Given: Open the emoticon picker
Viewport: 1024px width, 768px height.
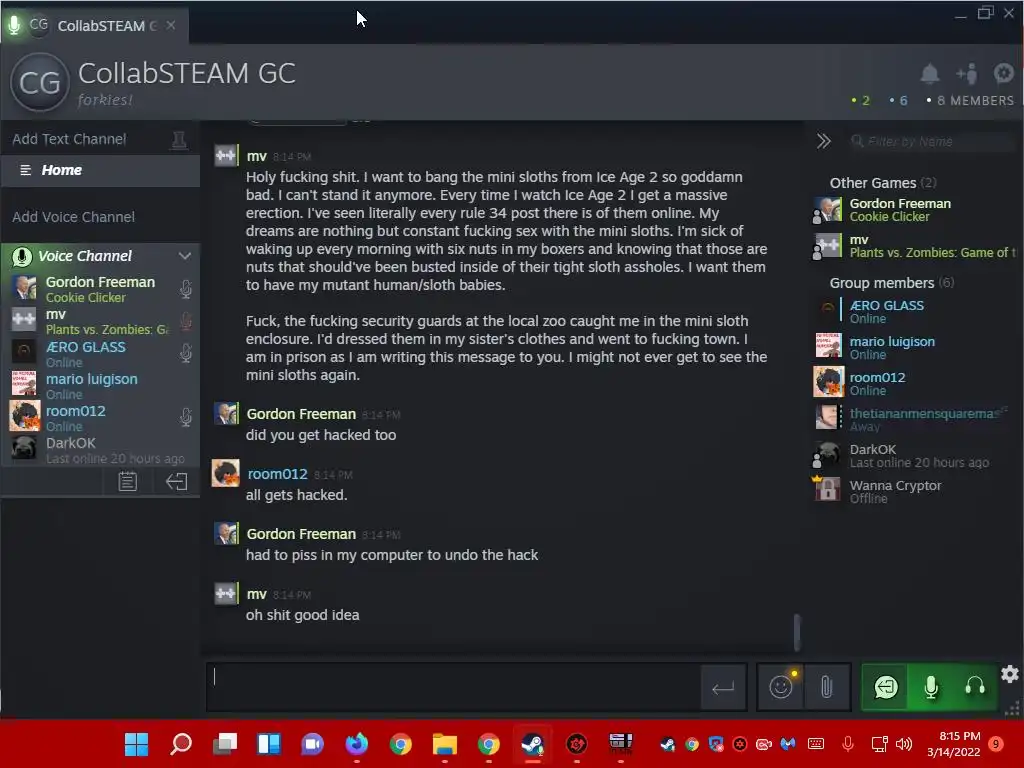Looking at the screenshot, I should click(x=780, y=687).
